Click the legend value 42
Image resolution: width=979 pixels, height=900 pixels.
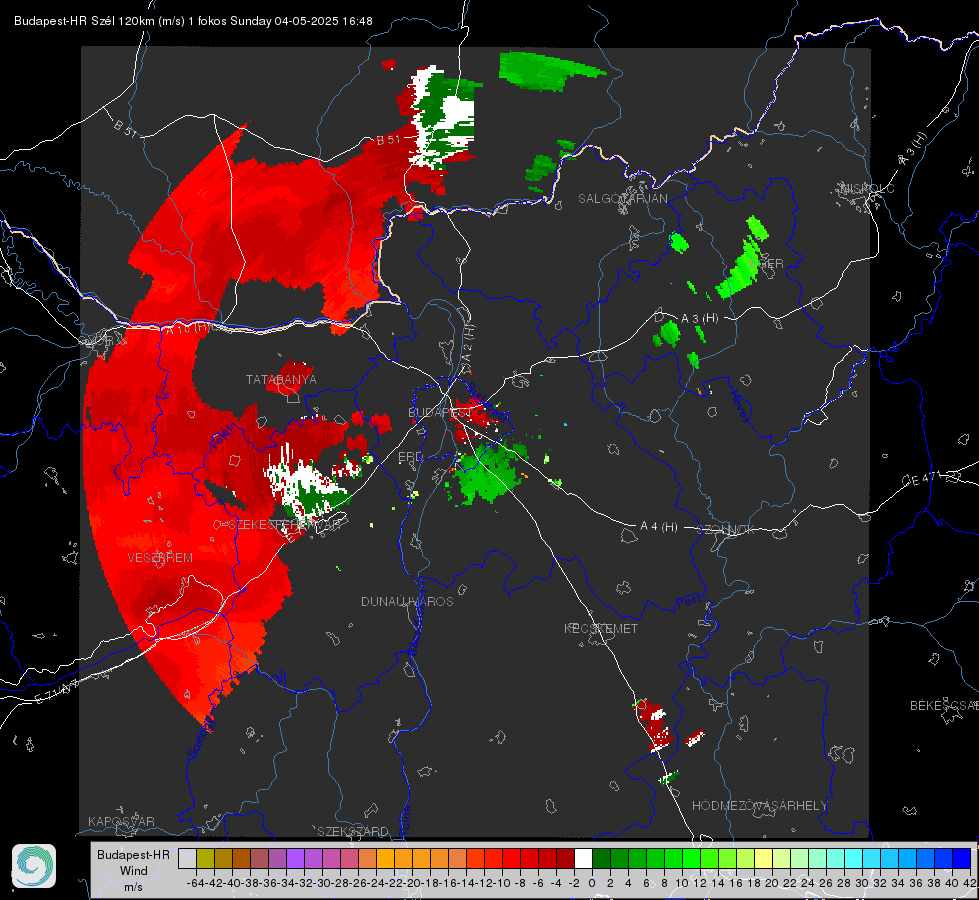tap(970, 883)
